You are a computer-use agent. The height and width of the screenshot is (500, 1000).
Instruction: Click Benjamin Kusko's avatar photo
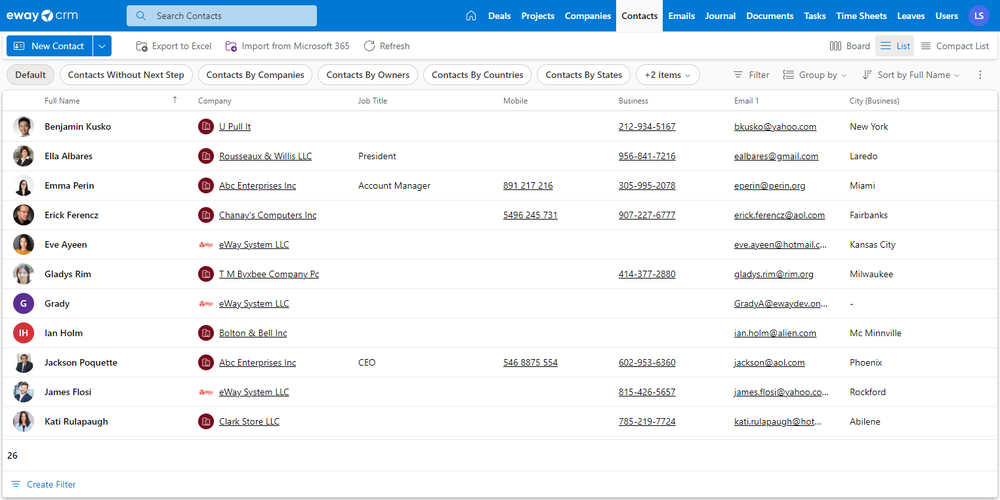coord(24,126)
